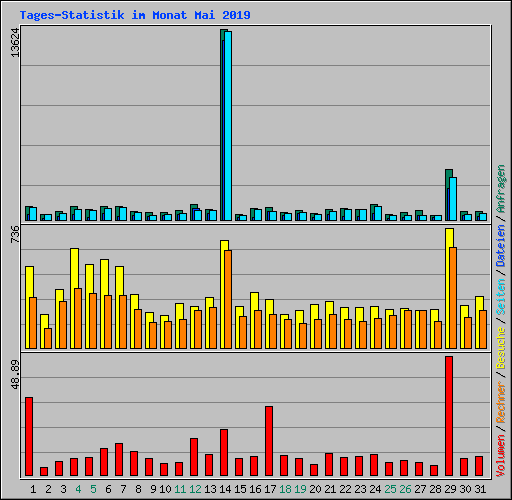The height and width of the screenshot is (500, 512).
Task: Click day label 1 on x-axis
Action: coord(33,489)
